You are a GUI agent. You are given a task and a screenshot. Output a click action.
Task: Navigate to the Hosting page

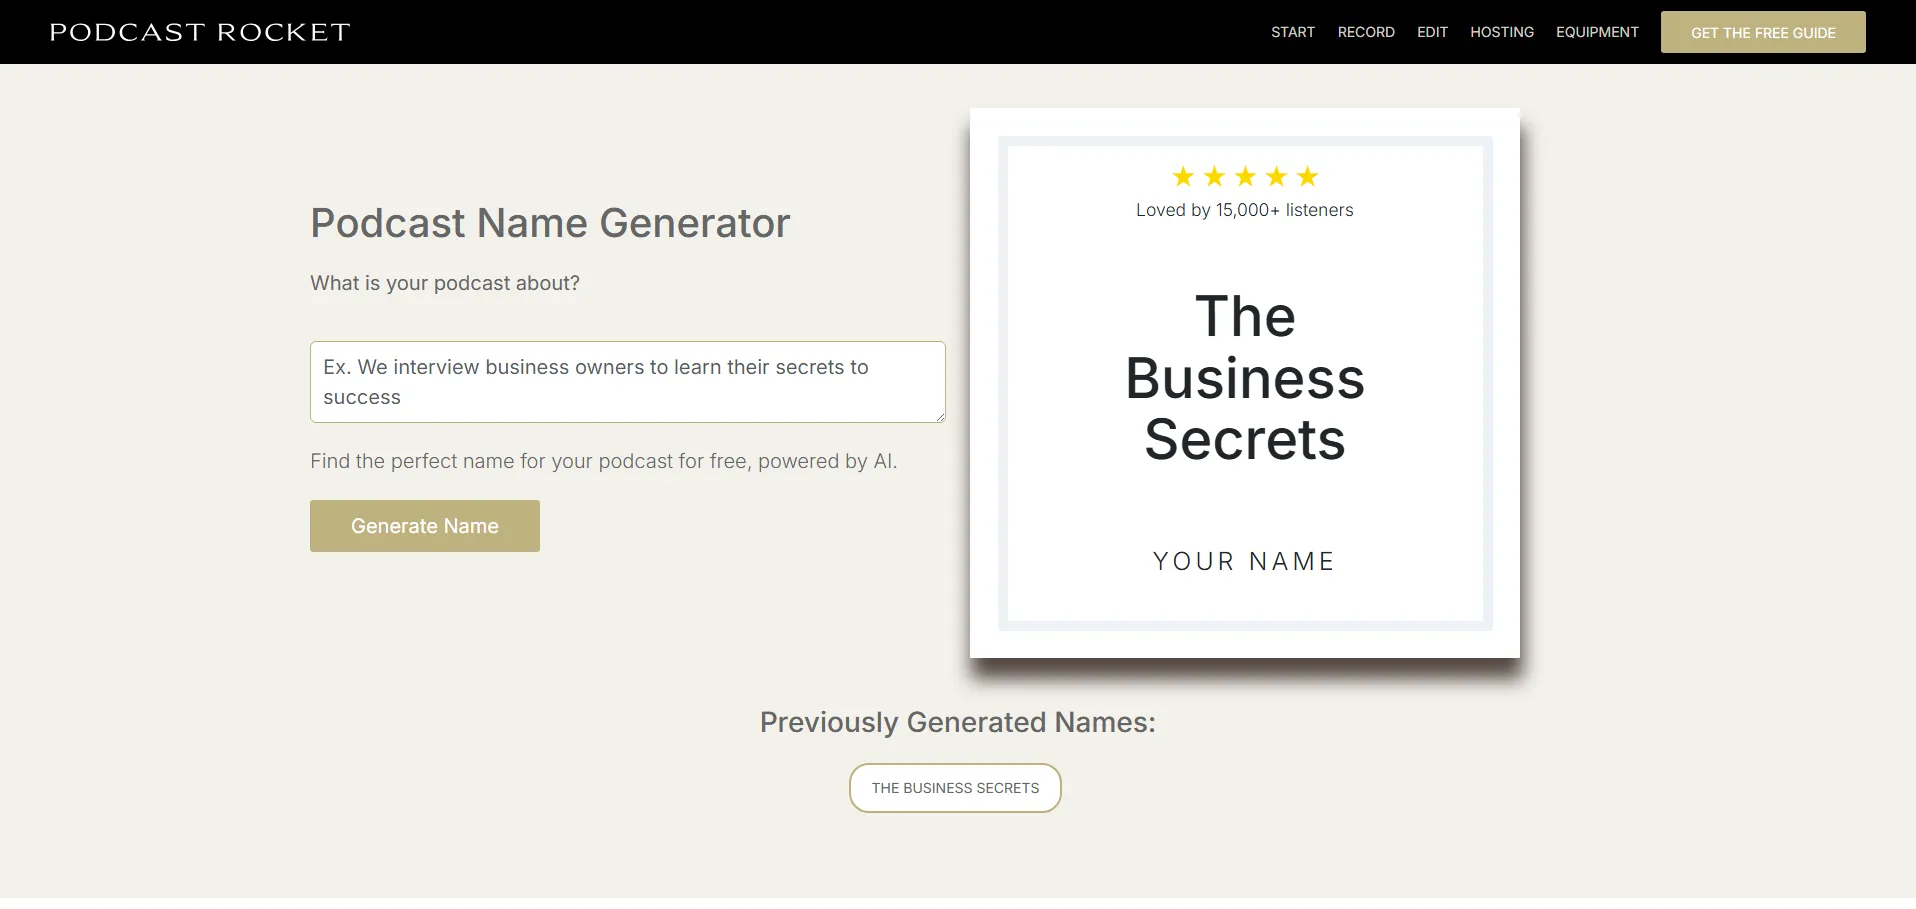(1501, 32)
